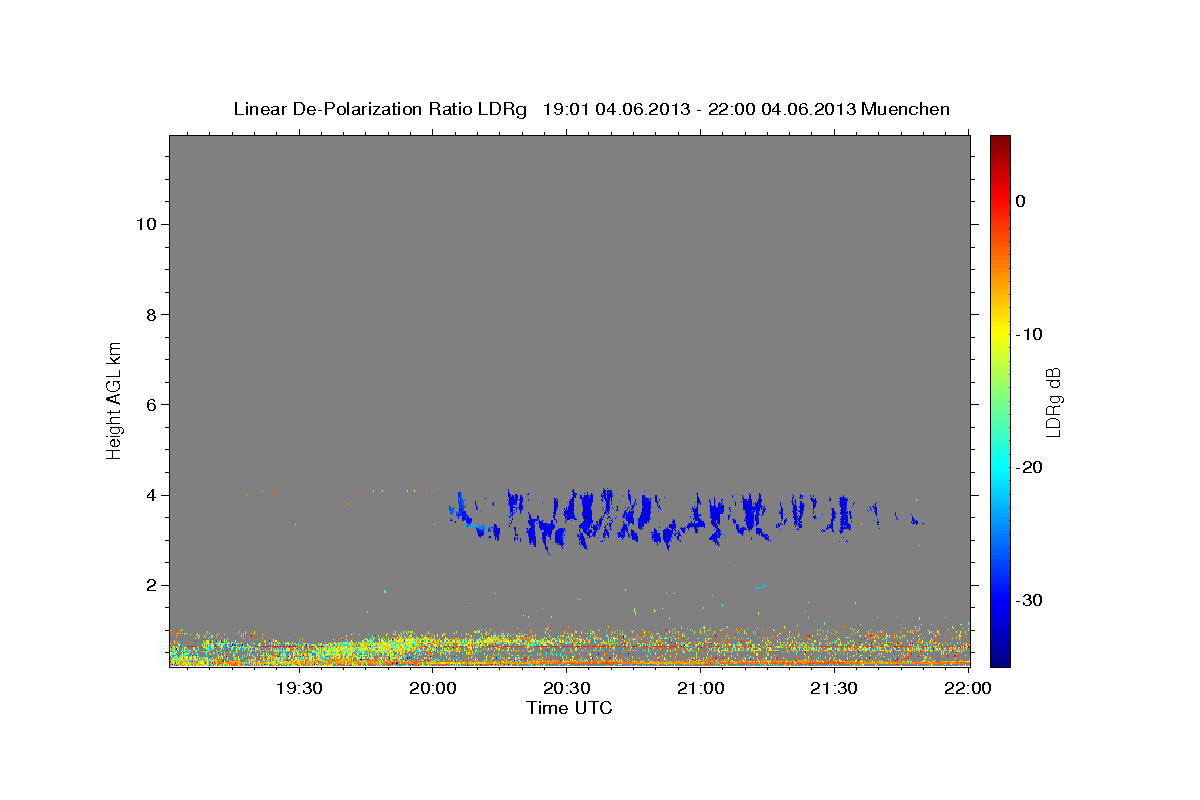Click the 21:00 time tick label

[700, 688]
